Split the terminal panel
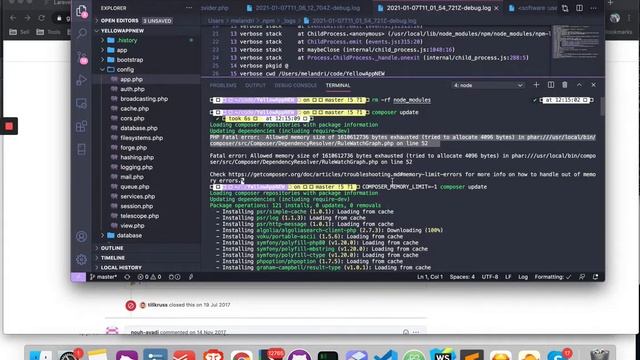The height and width of the screenshot is (360, 640). (551, 85)
